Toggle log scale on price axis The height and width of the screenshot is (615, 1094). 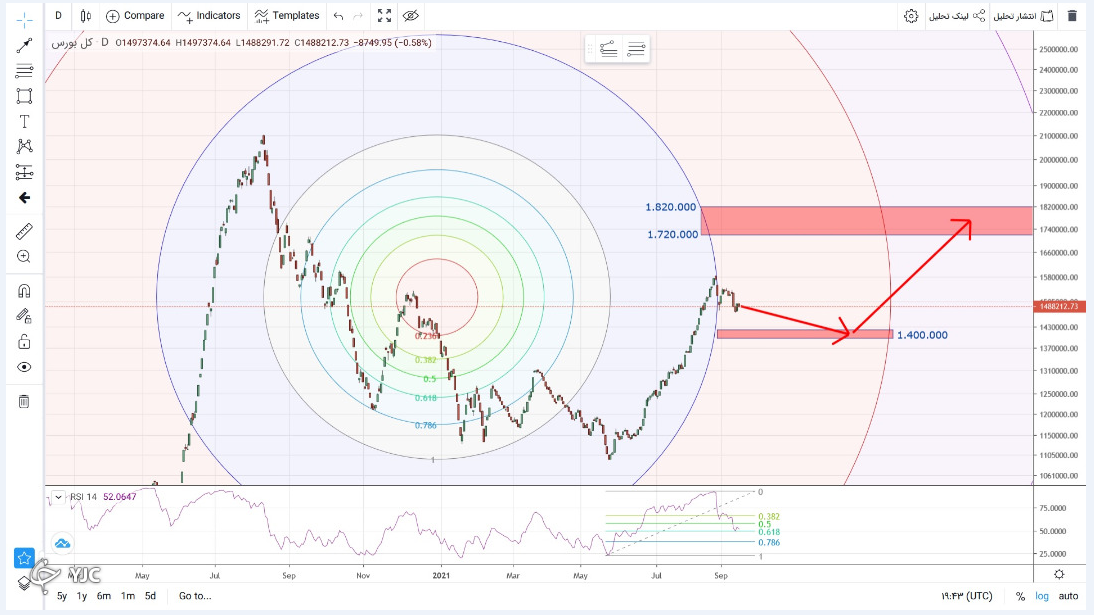point(1043,596)
